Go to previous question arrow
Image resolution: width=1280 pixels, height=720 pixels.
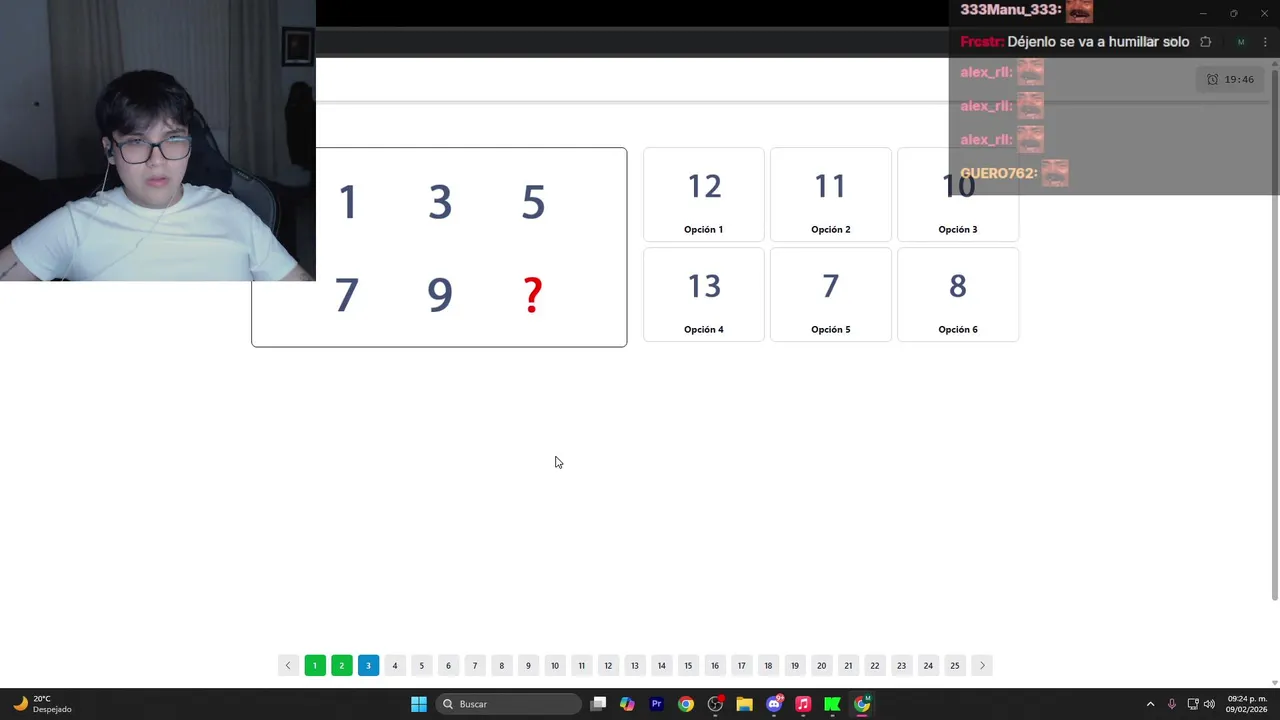click(288, 665)
